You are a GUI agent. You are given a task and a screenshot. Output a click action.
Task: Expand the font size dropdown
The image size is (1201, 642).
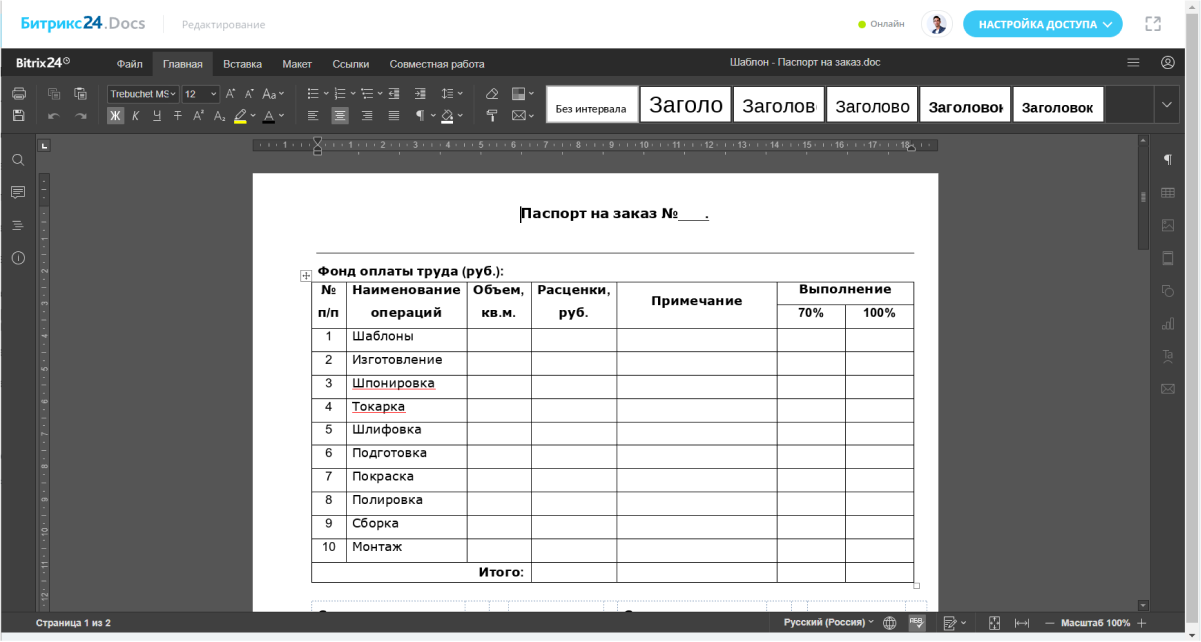[213, 94]
